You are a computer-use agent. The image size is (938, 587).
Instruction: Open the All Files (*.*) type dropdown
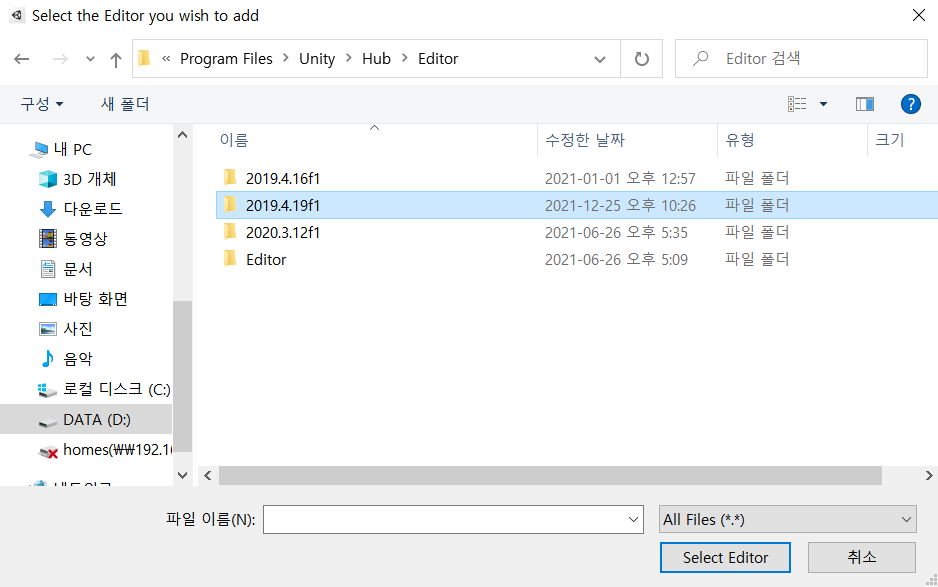[x=787, y=519]
